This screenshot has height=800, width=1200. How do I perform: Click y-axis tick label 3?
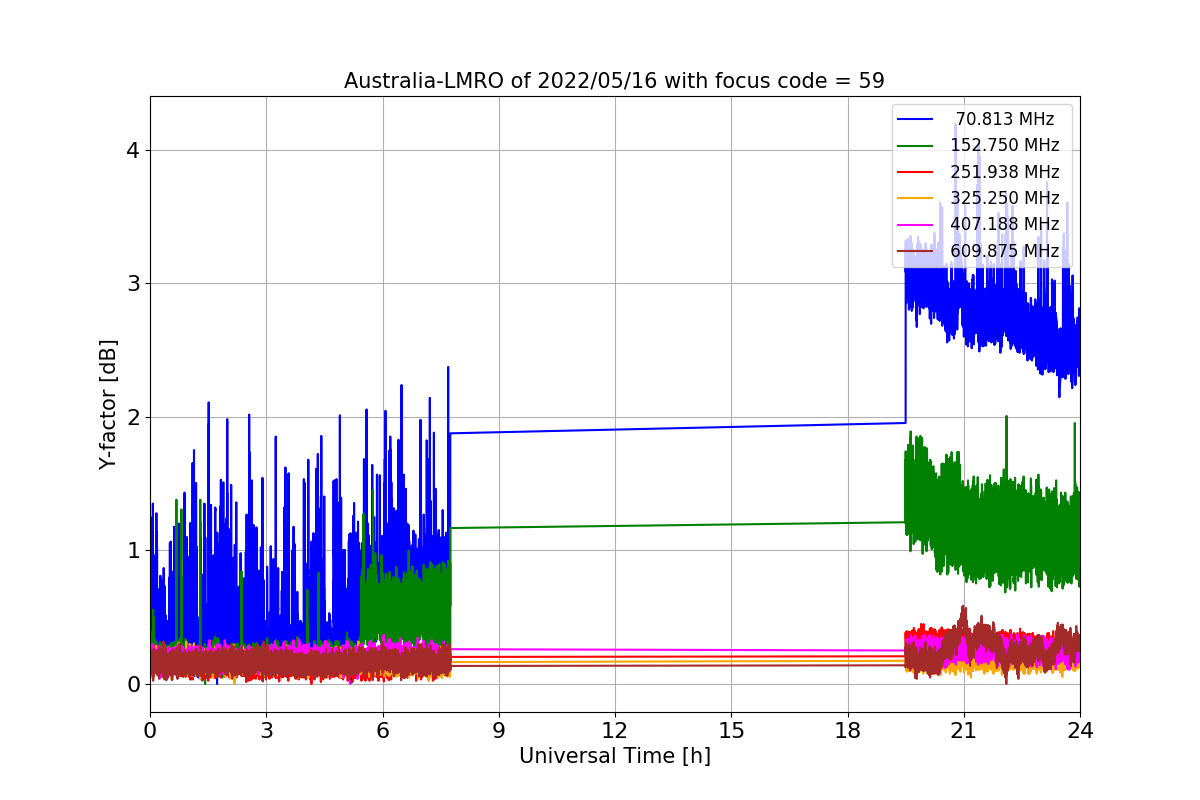click(133, 284)
